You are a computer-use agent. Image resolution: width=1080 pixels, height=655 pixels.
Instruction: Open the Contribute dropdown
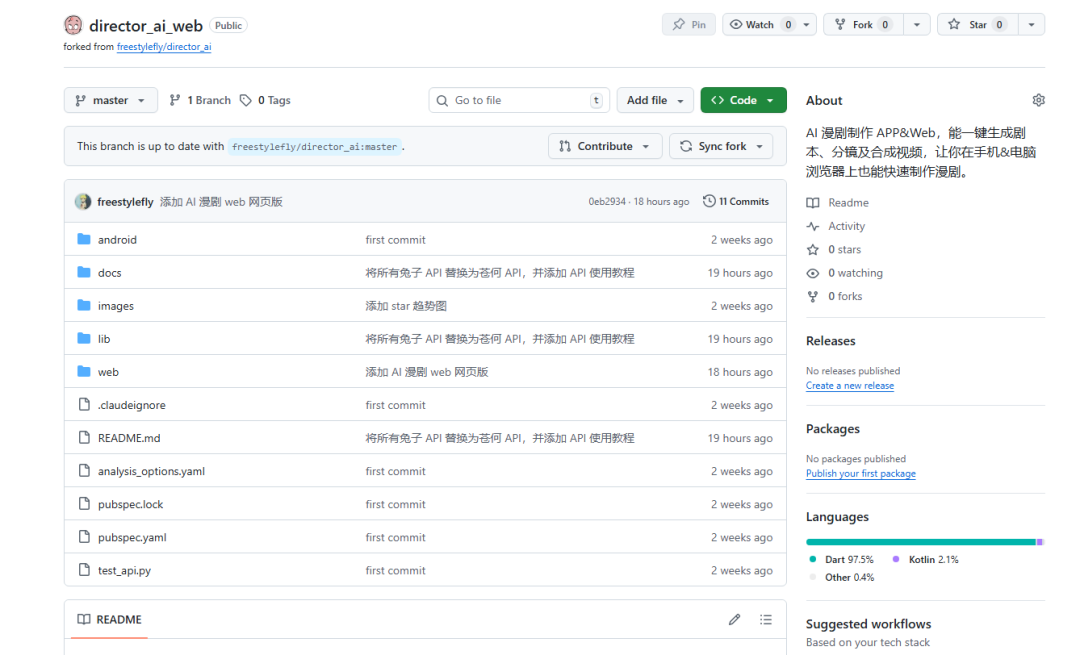[605, 146]
